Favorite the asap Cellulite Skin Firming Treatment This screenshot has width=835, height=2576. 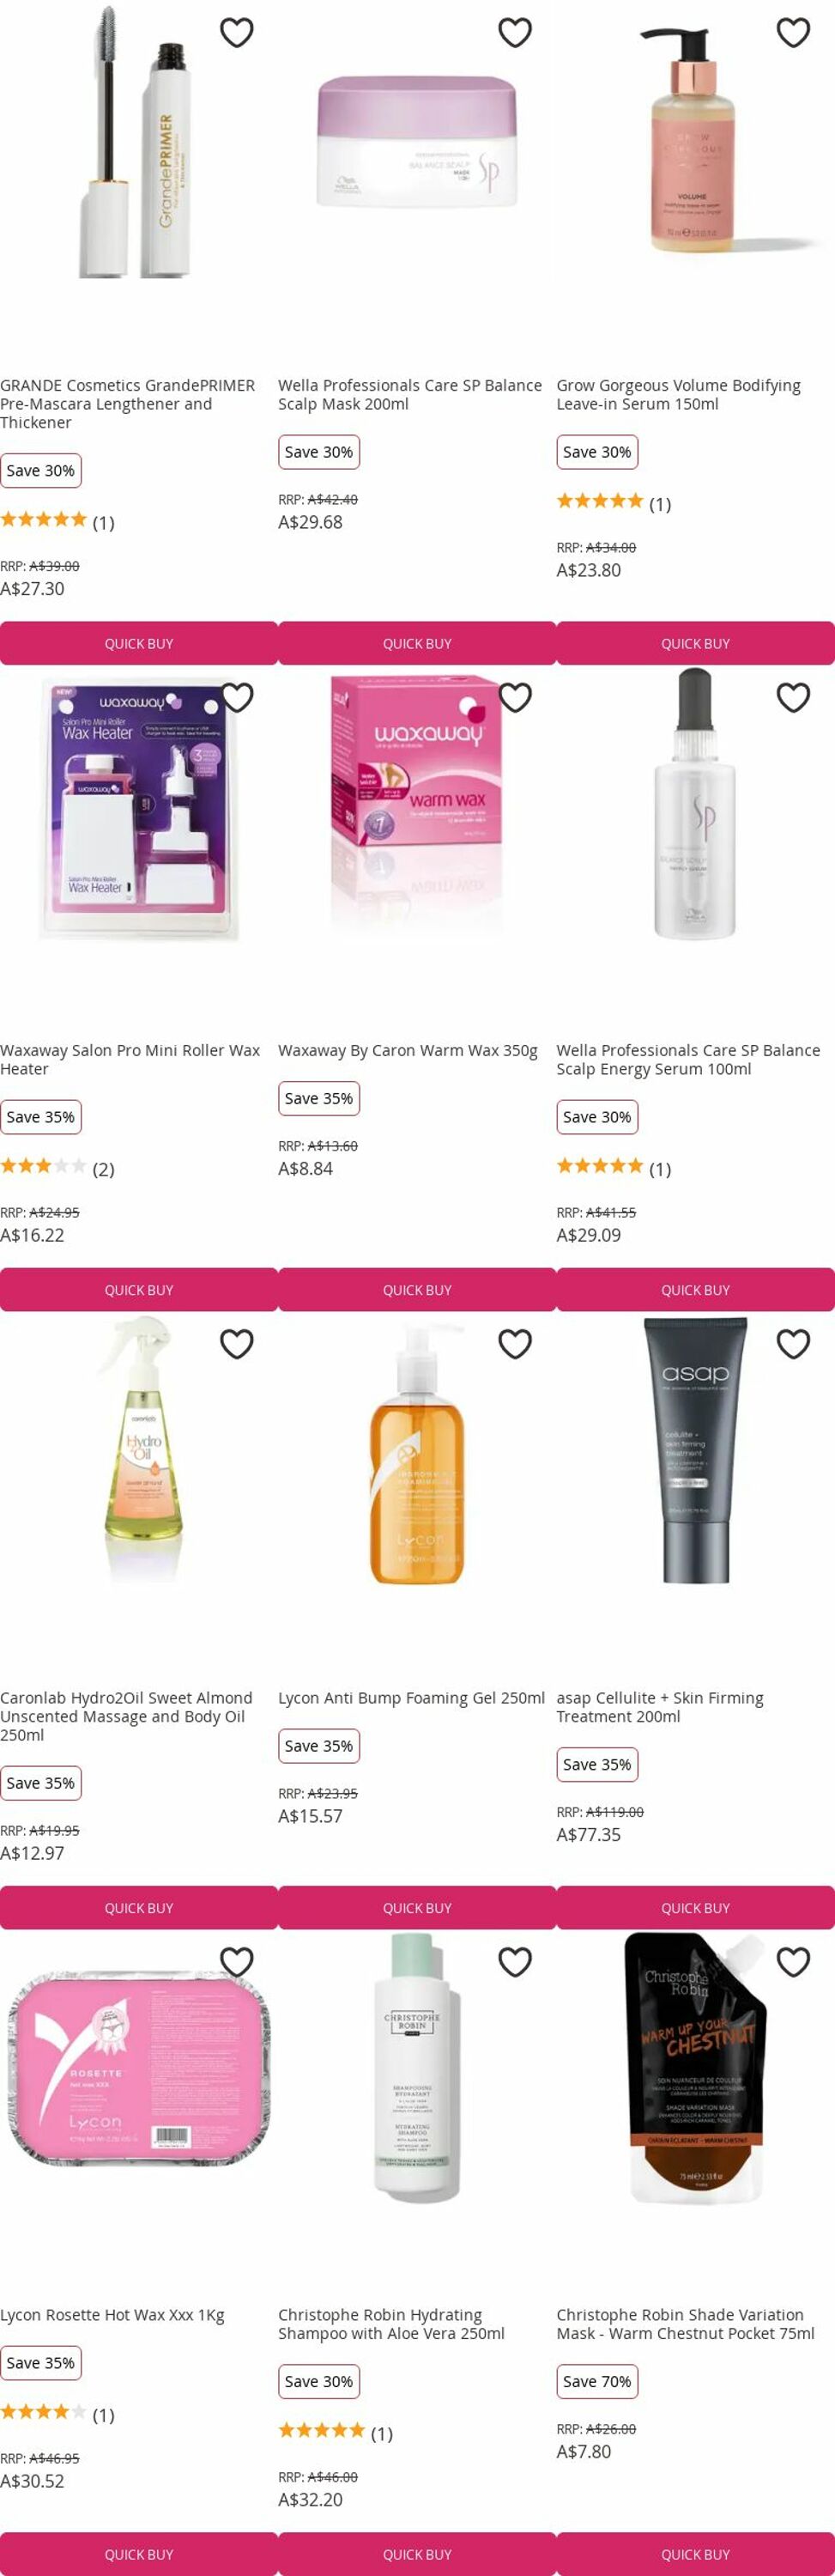tap(793, 1343)
